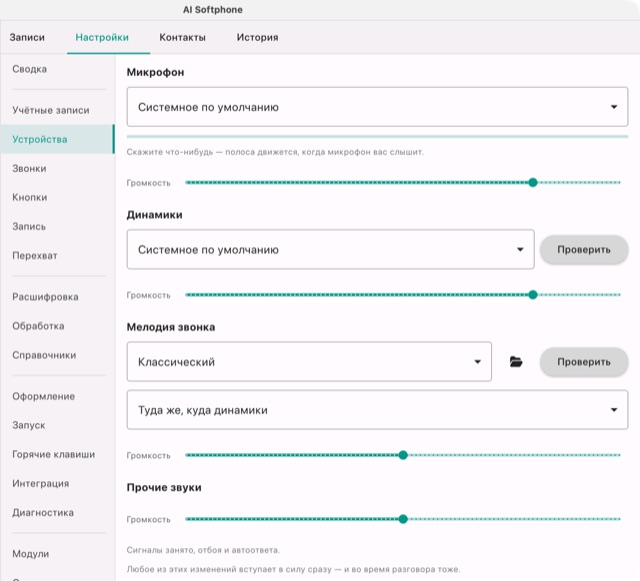Screen dimensions: 640x581
Task: Go to the История tab
Action: click(x=258, y=37)
